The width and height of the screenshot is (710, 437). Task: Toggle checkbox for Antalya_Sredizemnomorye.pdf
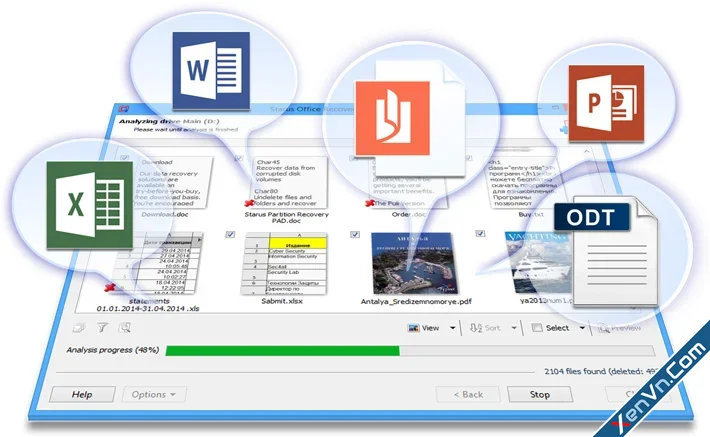point(355,234)
